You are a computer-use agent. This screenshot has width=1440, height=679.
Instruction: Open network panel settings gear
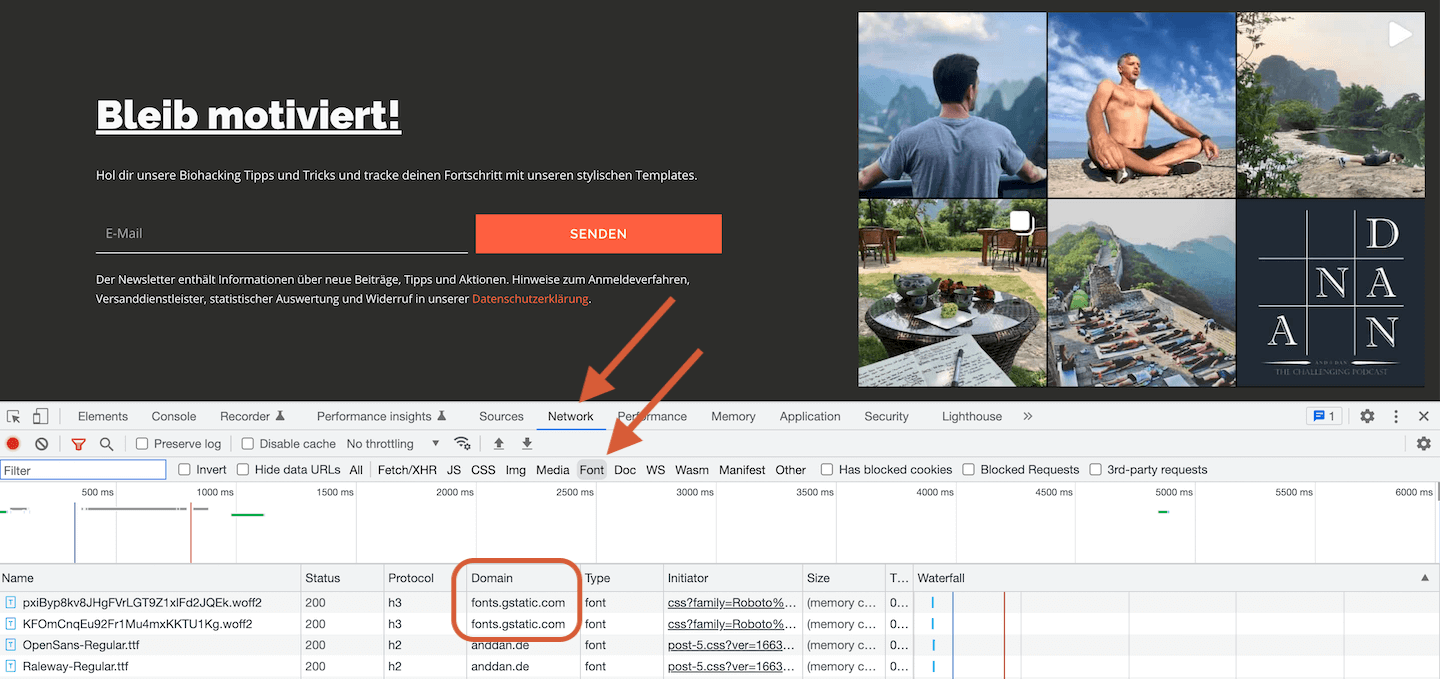pos(1424,444)
